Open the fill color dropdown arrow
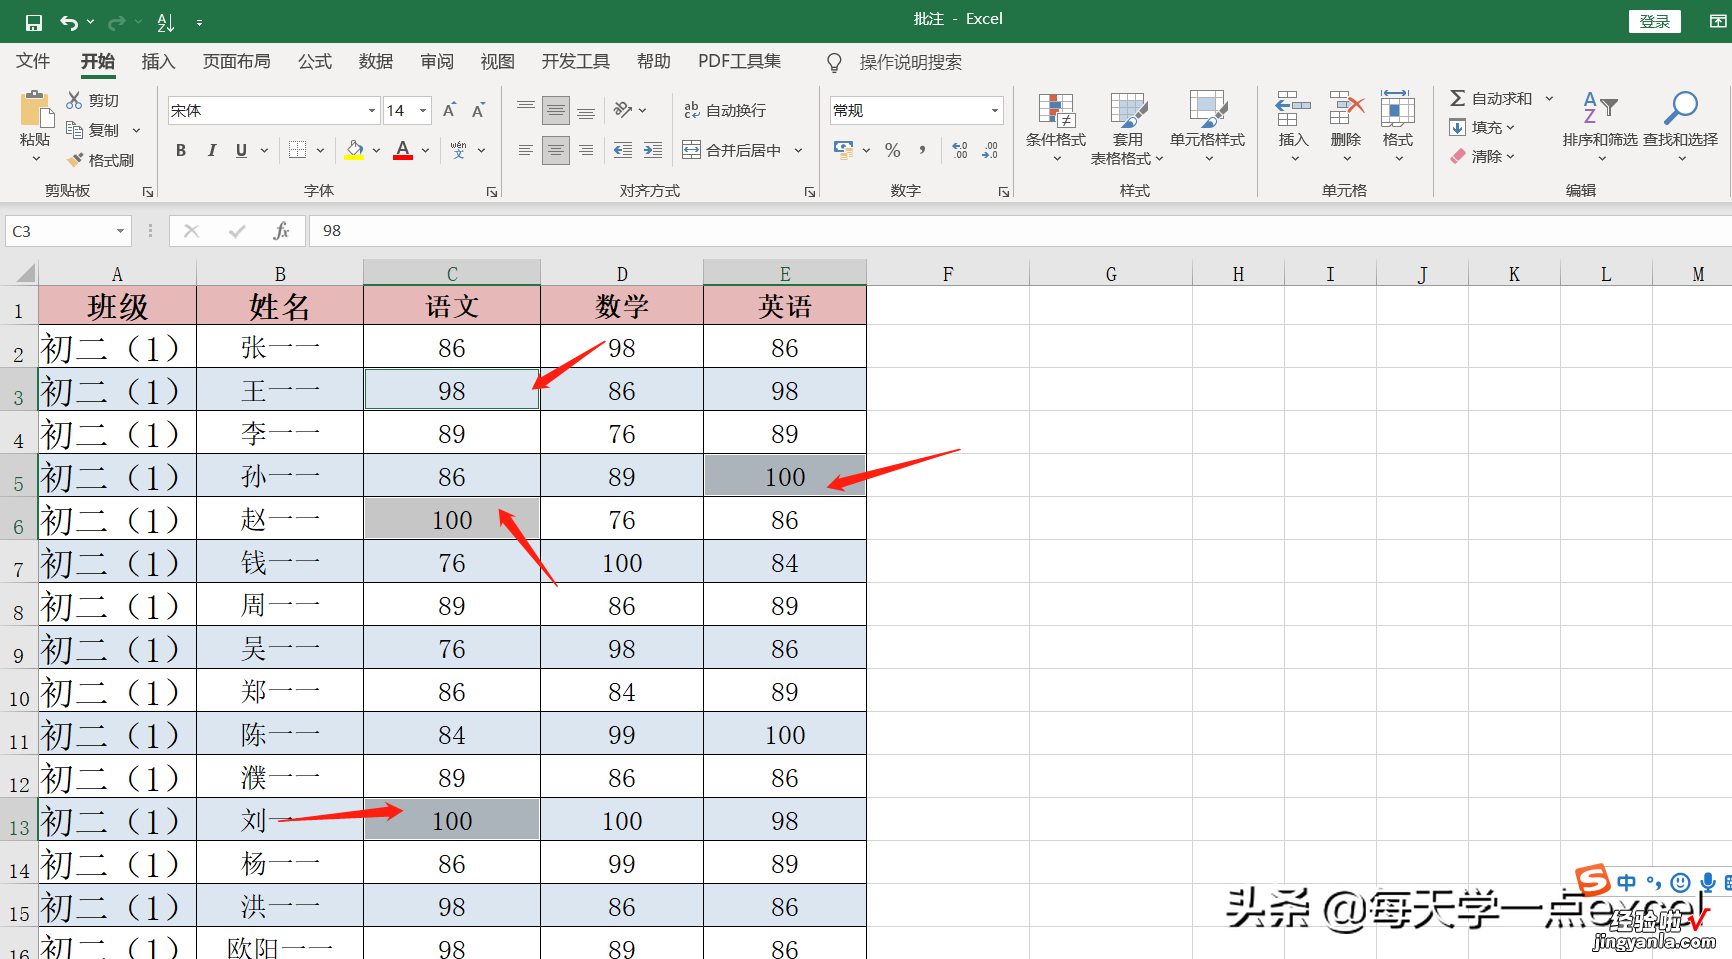Screen dimensions: 1732x959 [376, 150]
